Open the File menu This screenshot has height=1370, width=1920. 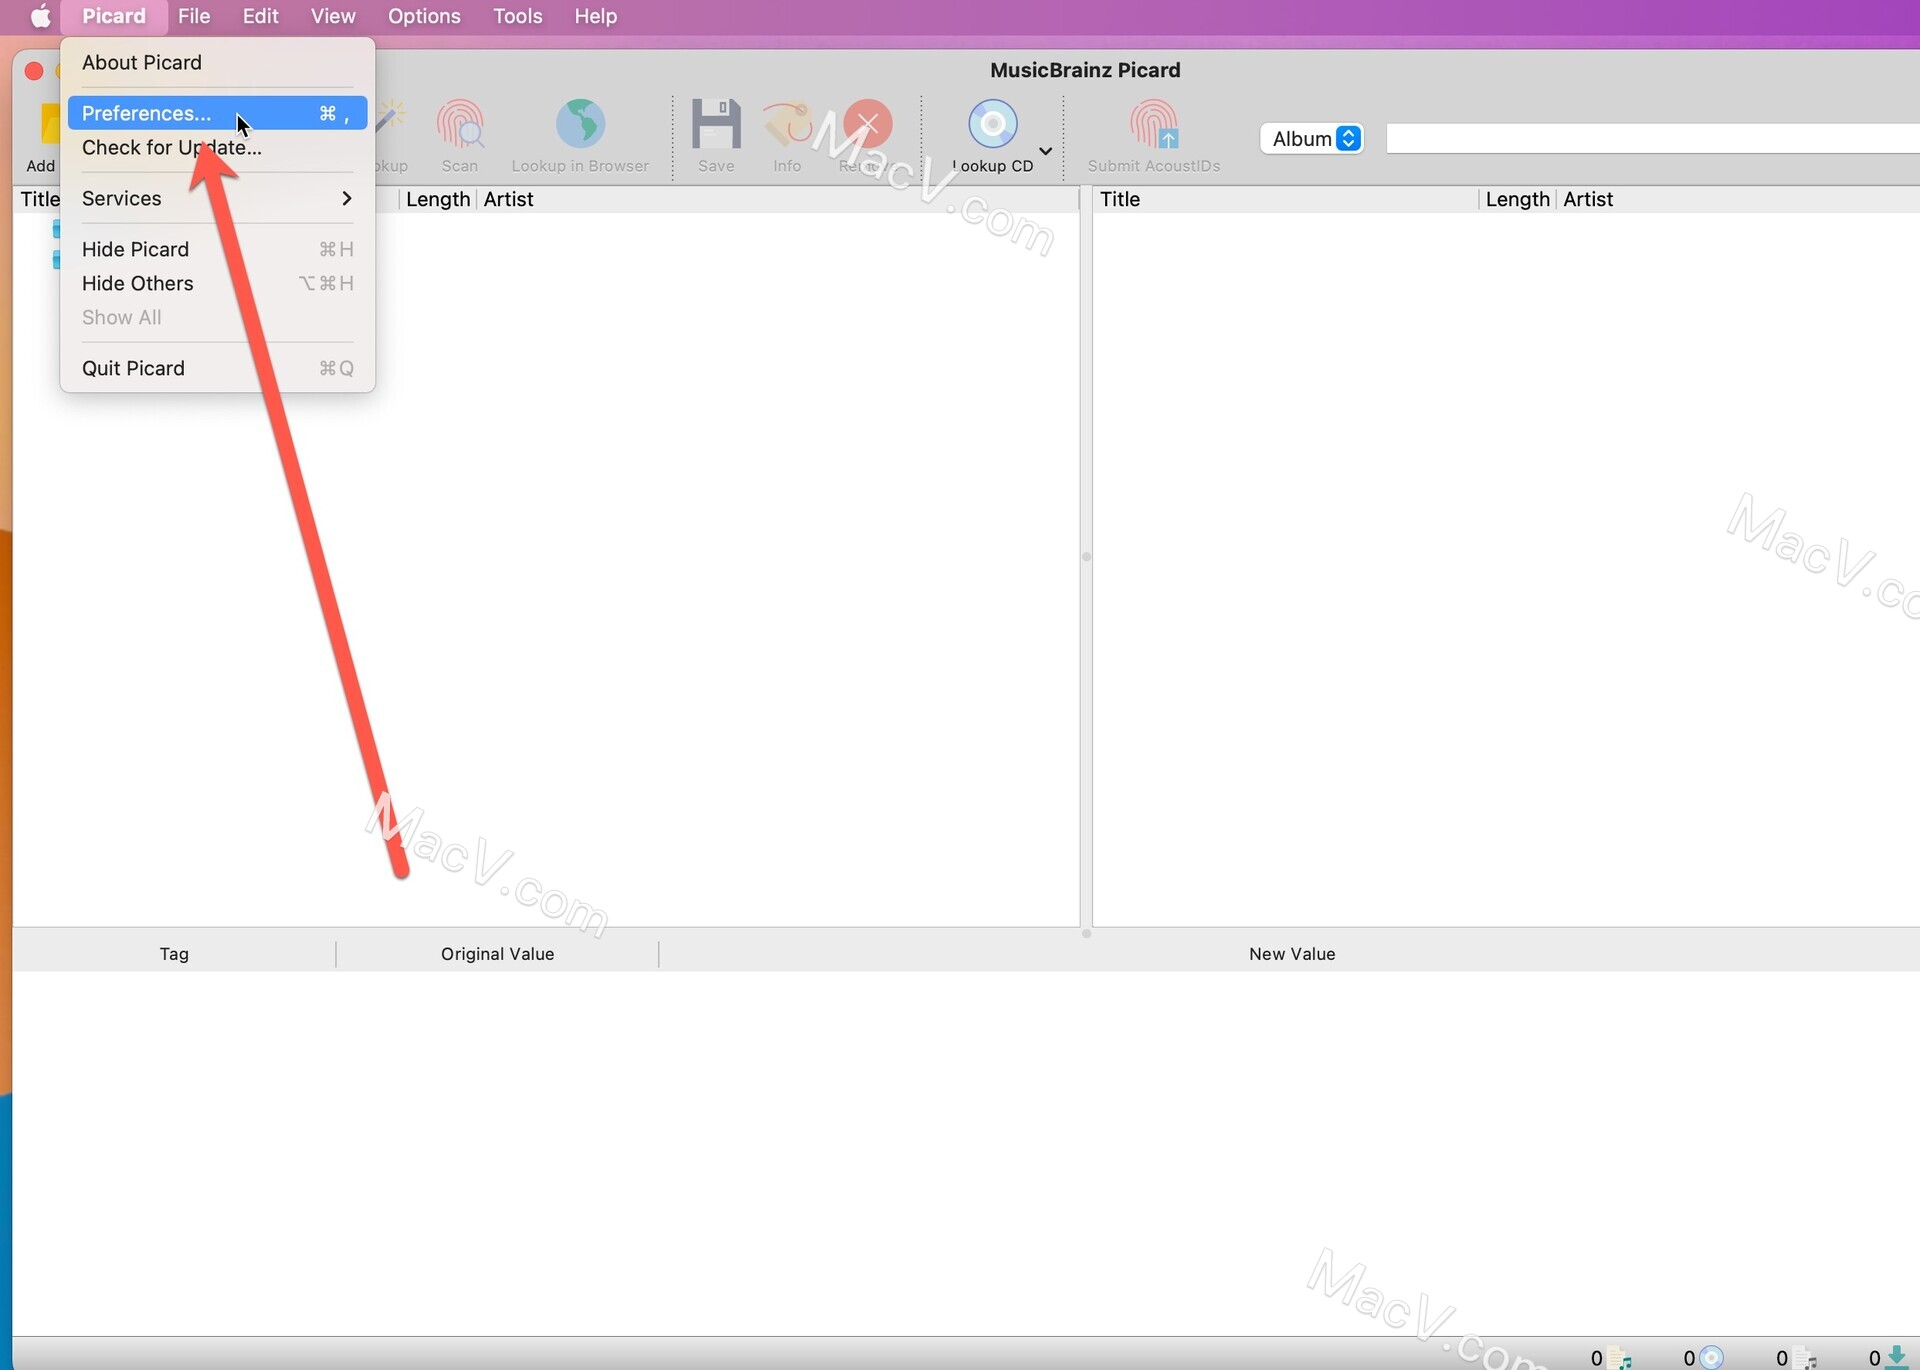(x=194, y=16)
